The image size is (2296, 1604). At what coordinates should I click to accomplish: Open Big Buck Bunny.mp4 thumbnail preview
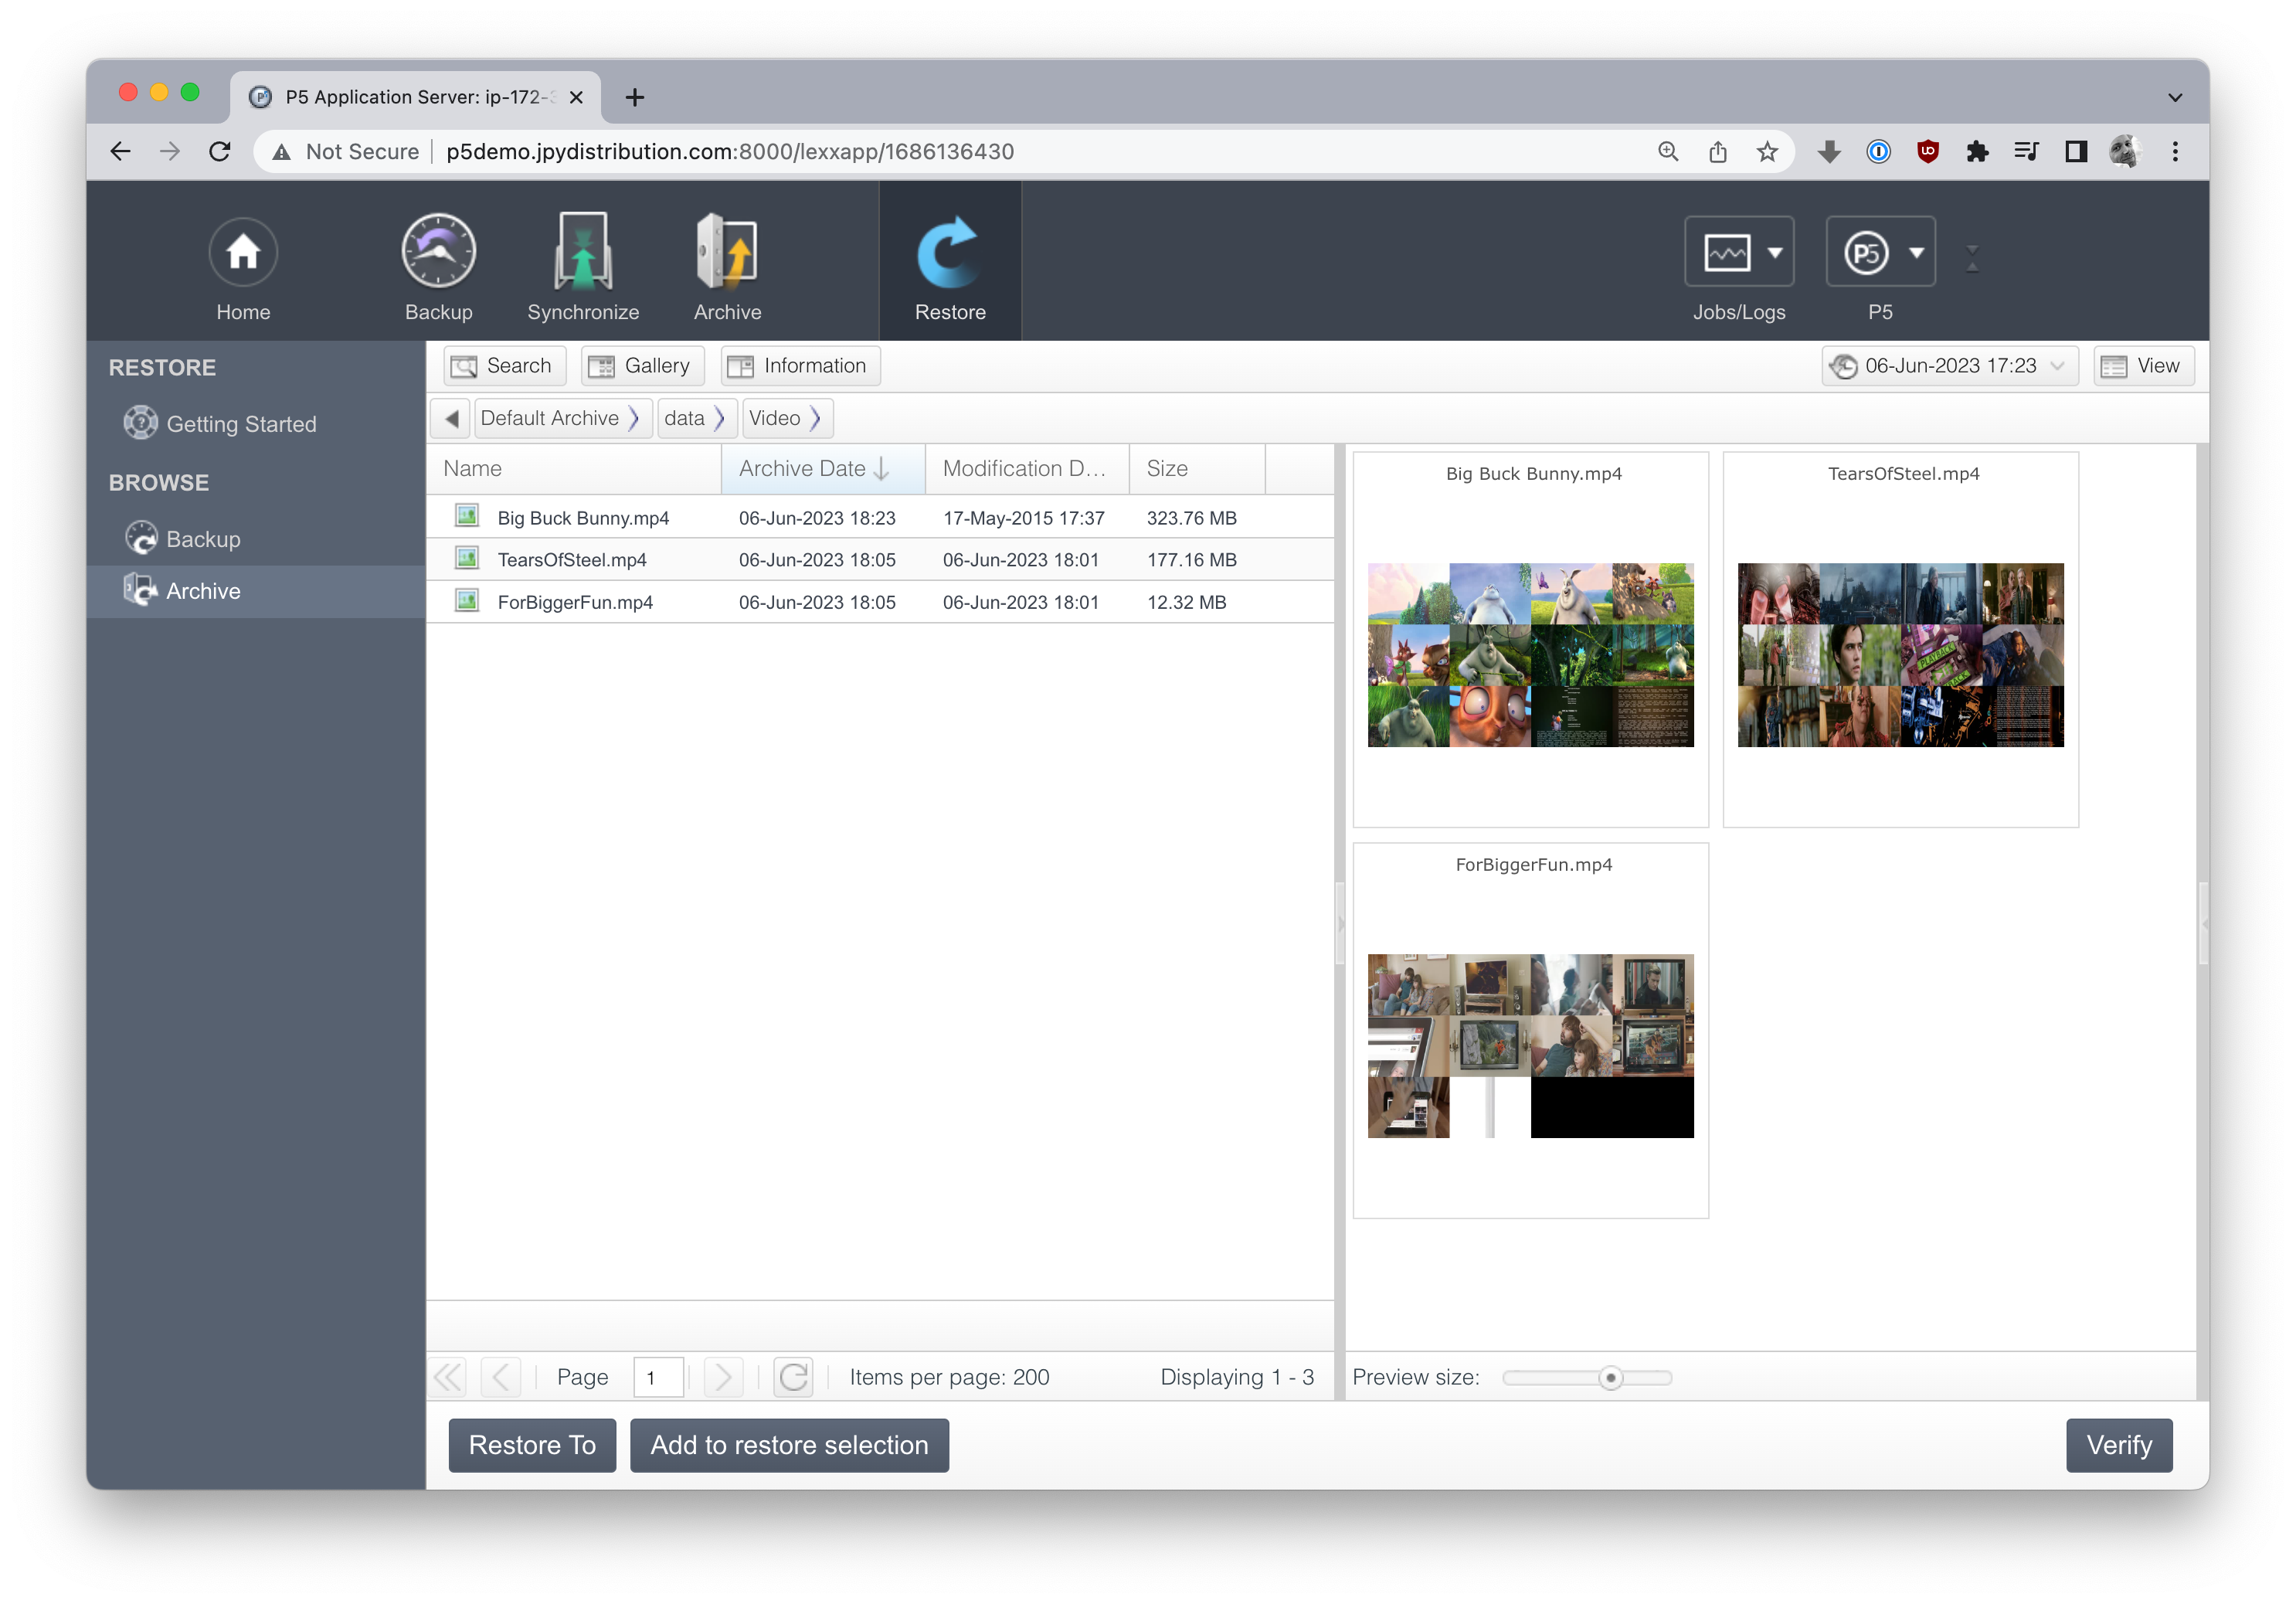click(x=1530, y=655)
